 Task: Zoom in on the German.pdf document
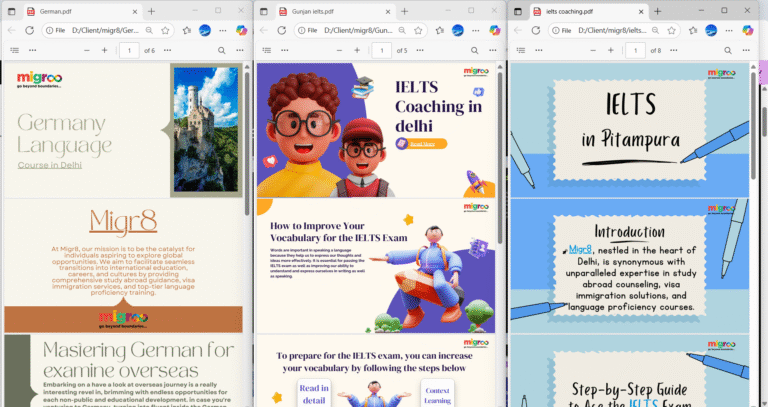pyautogui.click(x=104, y=50)
